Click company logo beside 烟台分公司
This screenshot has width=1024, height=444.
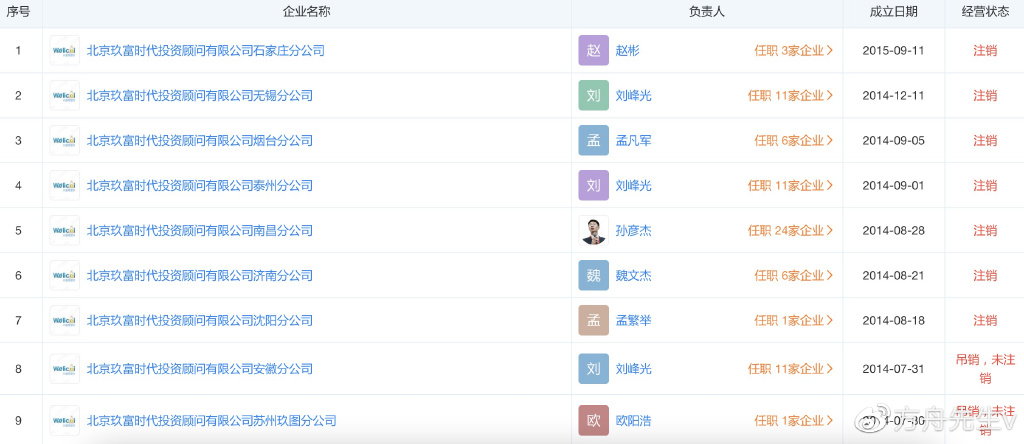[65, 140]
